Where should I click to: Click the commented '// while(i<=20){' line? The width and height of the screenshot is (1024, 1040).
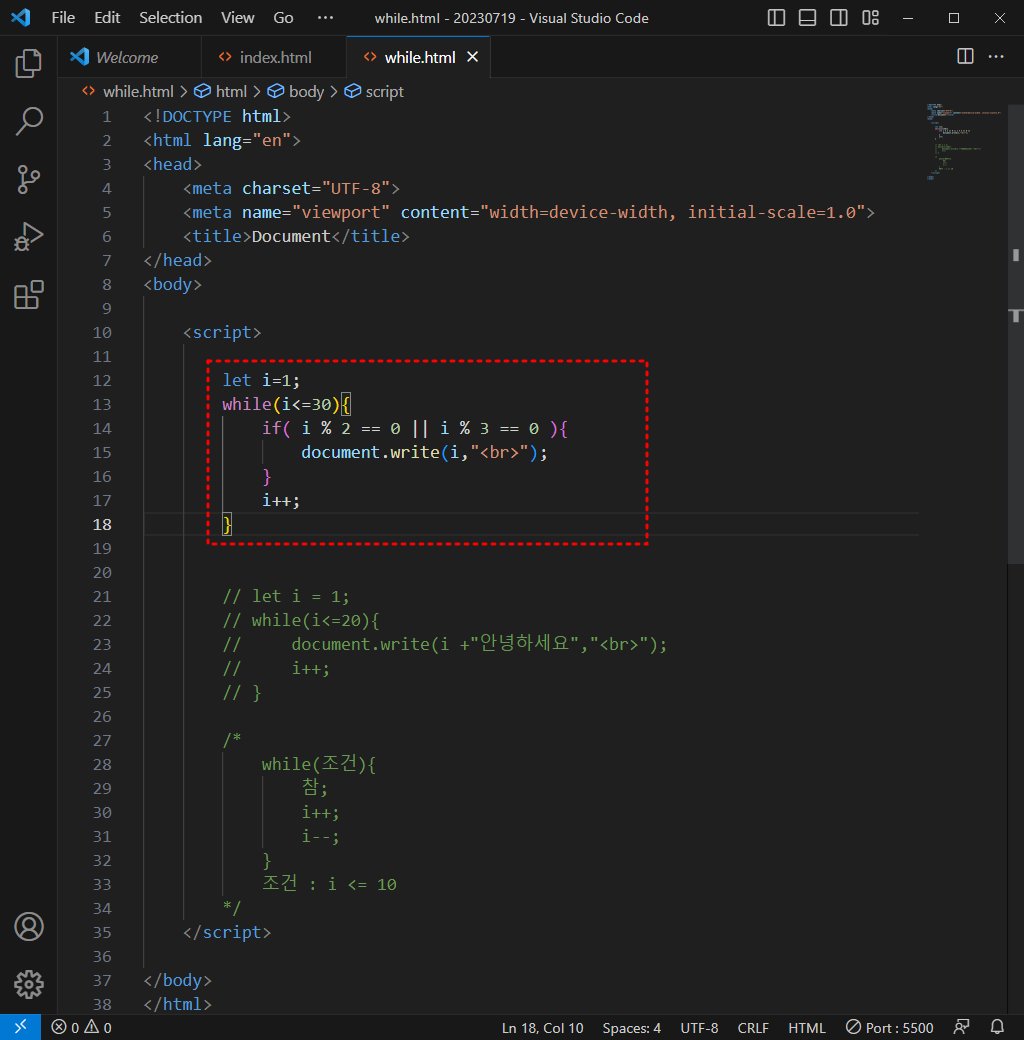click(x=301, y=620)
